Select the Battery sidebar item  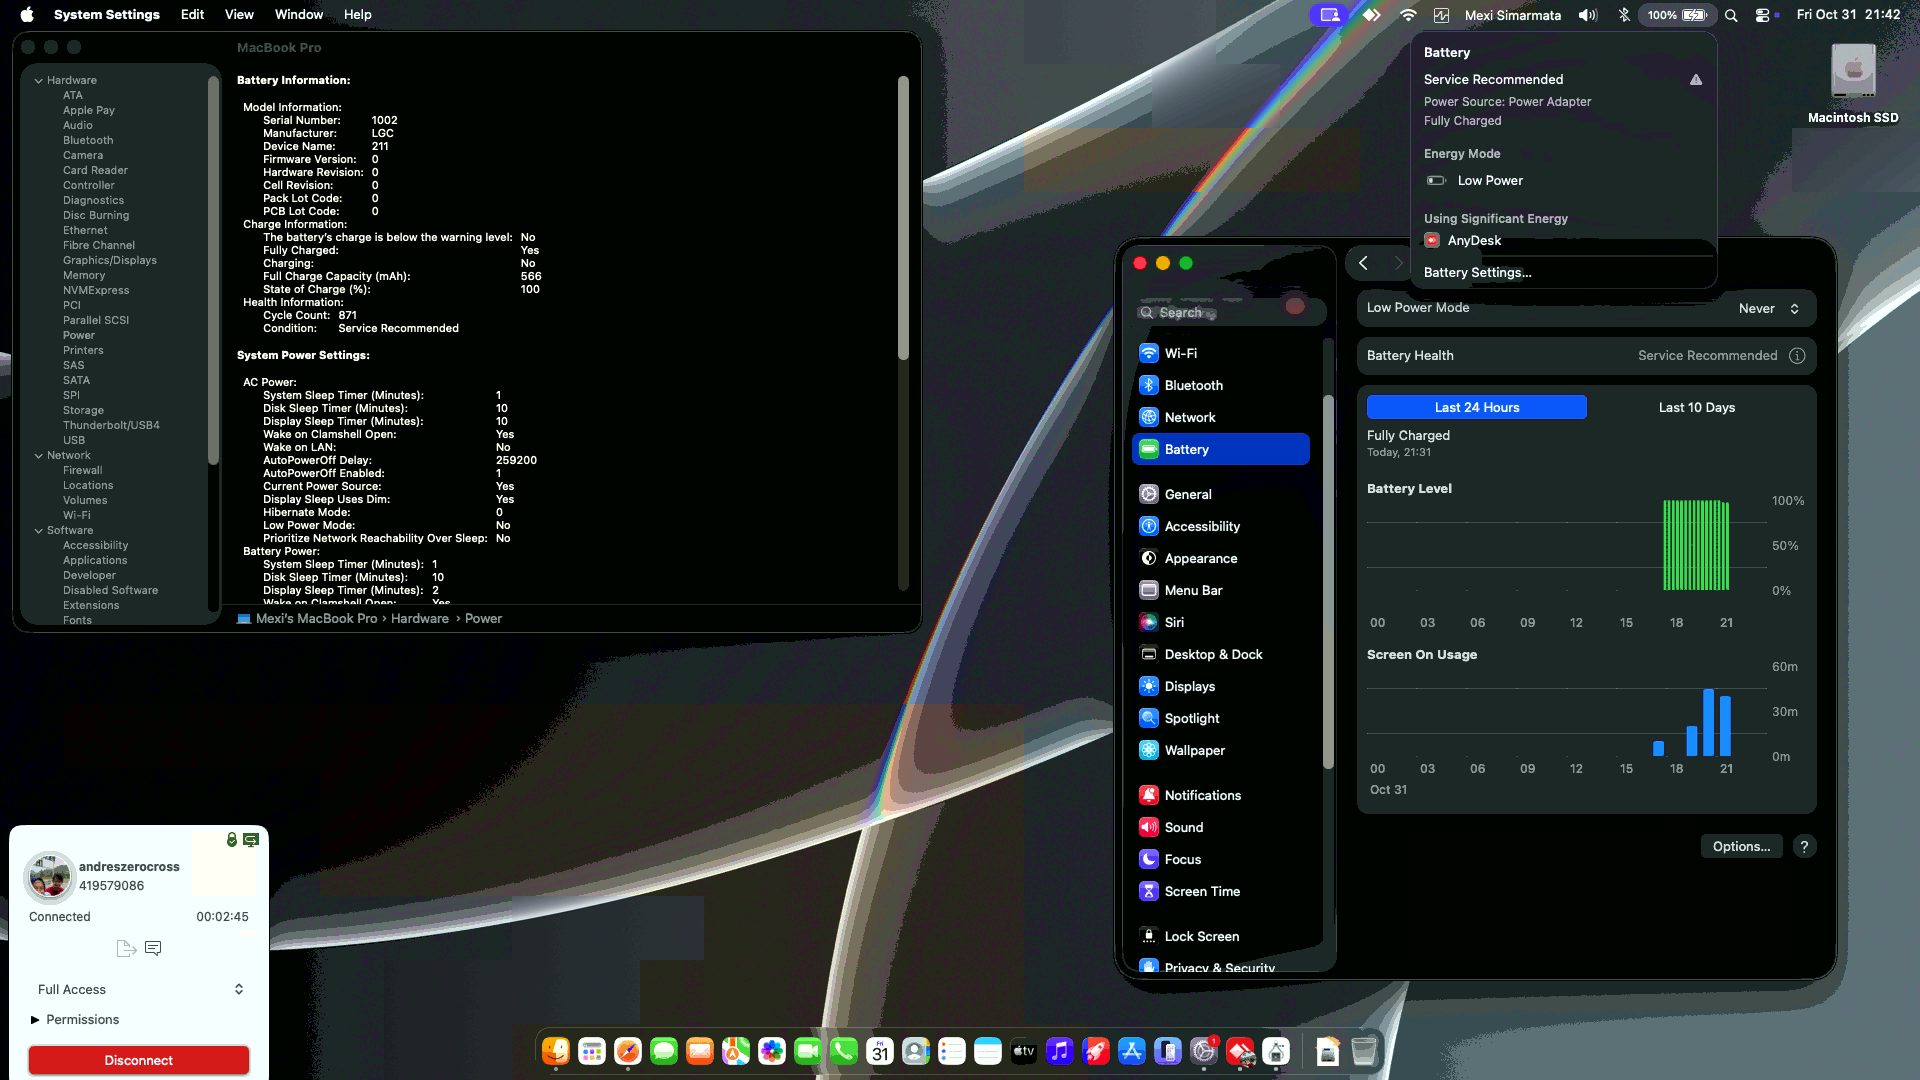point(1220,449)
